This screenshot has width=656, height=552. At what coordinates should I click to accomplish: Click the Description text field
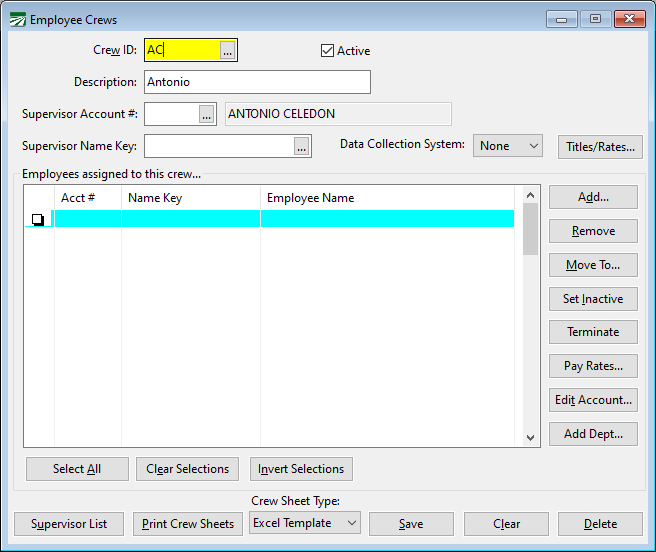(x=257, y=82)
